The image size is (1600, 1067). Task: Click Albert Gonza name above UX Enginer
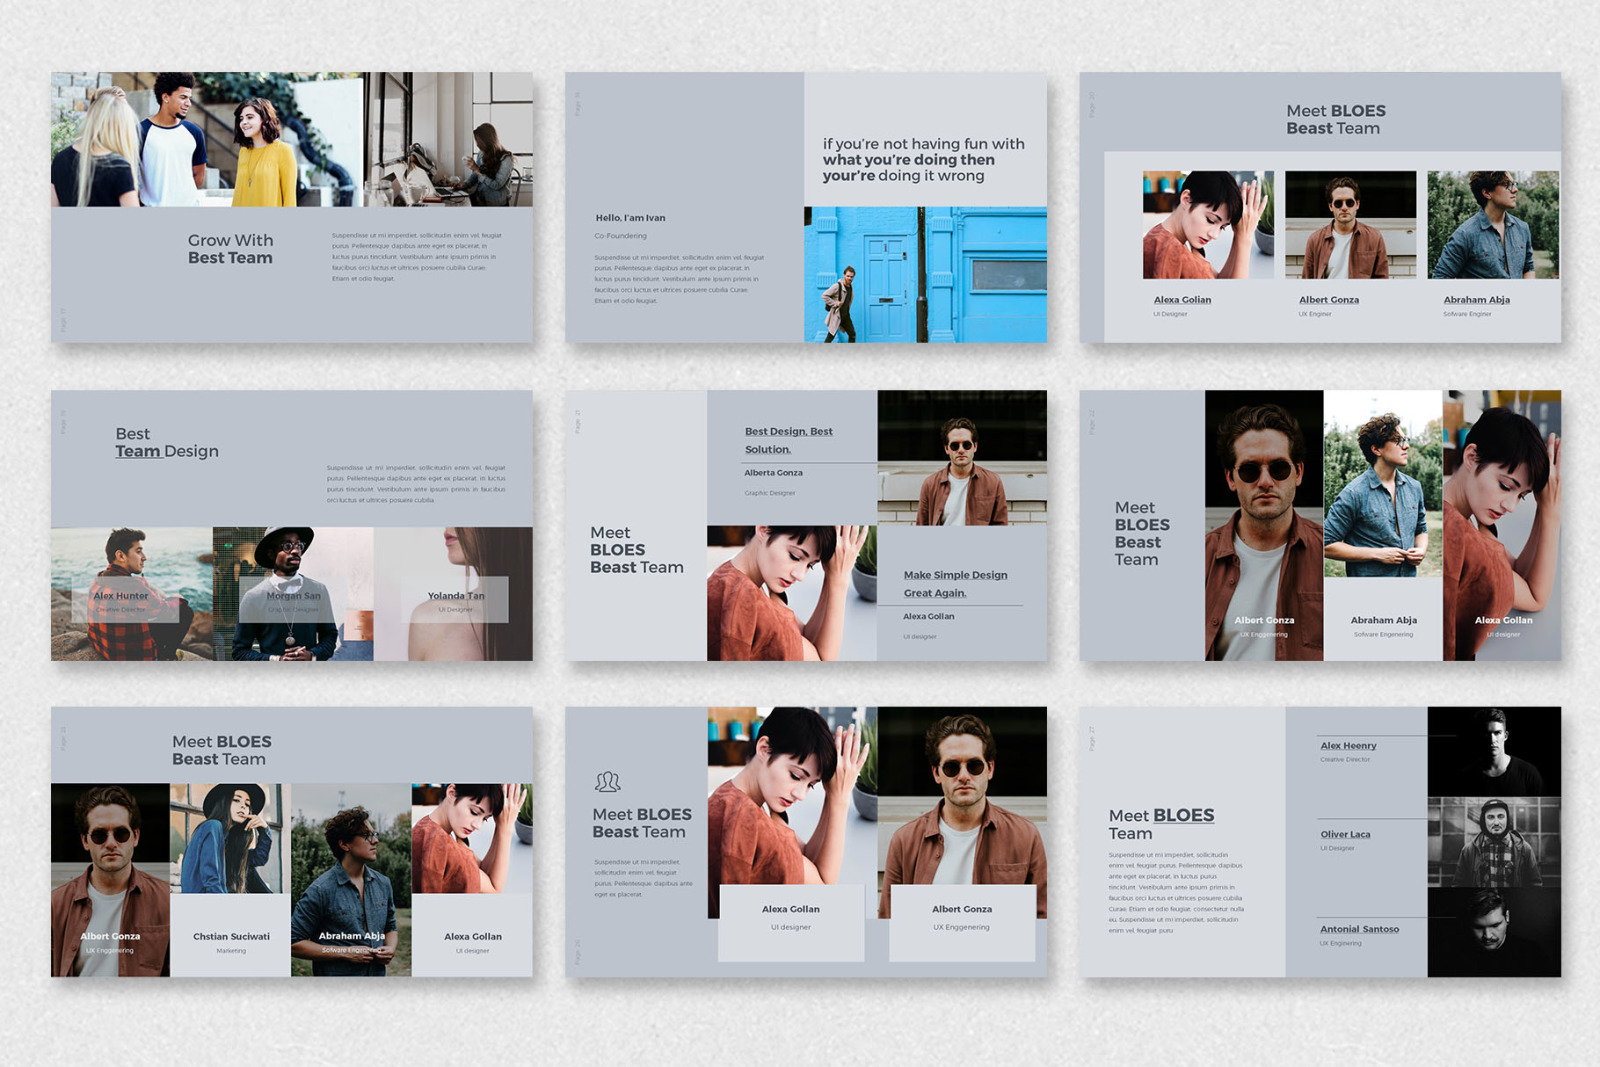[x=1329, y=300]
